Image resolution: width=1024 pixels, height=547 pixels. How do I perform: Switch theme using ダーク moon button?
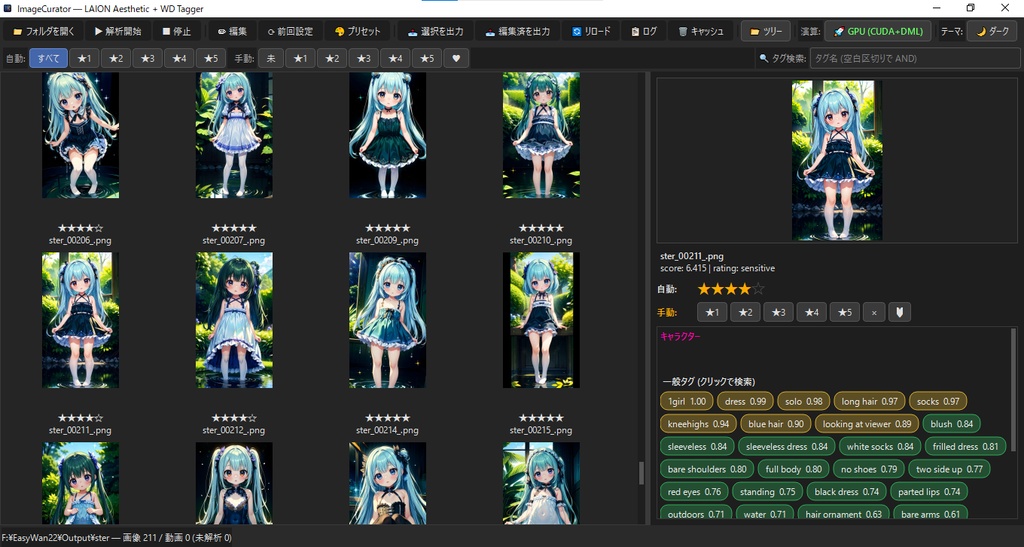992,31
